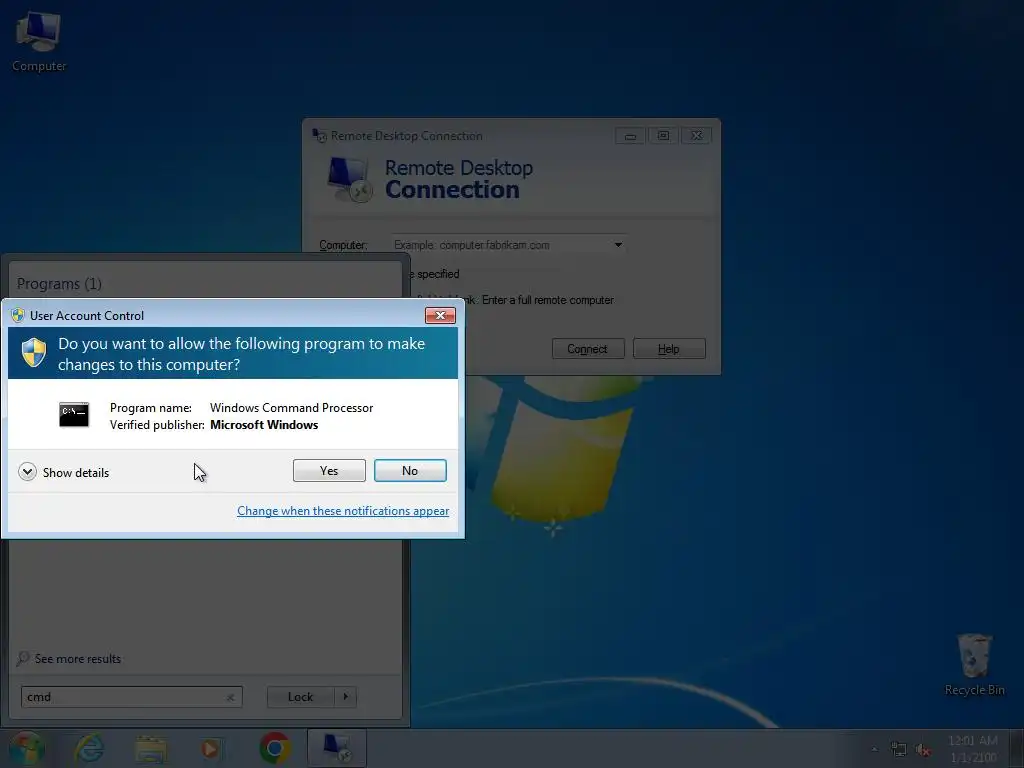Image resolution: width=1024 pixels, height=768 pixels.
Task: Click the Remote Desktop Connection logo icon
Action: point(349,180)
